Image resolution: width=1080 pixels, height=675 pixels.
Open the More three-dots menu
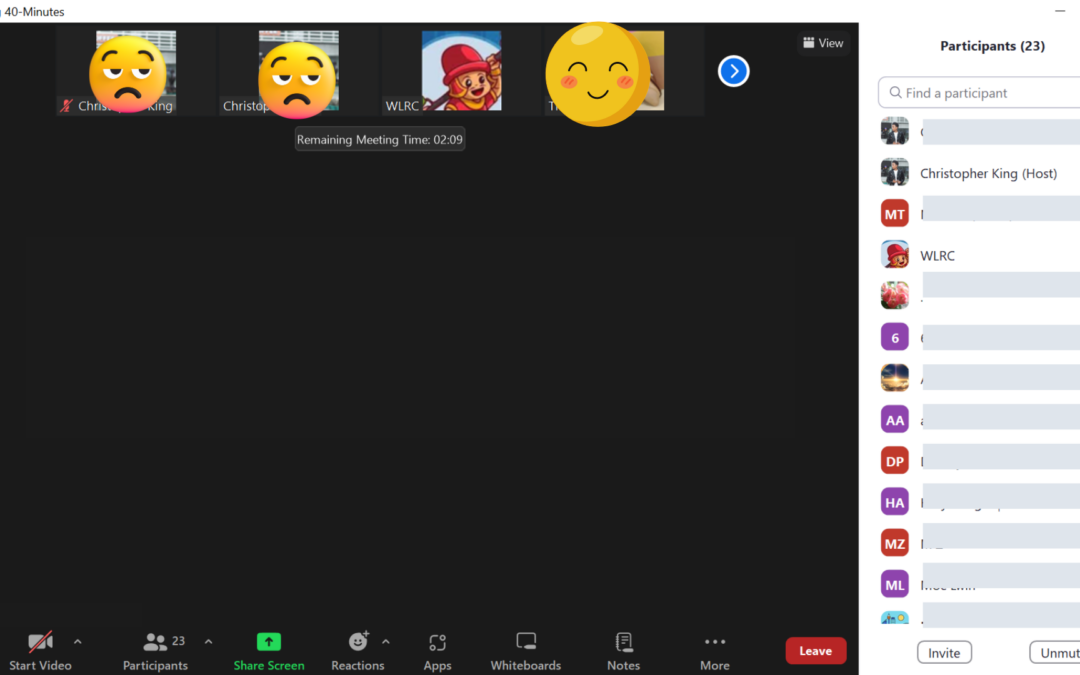pos(715,642)
